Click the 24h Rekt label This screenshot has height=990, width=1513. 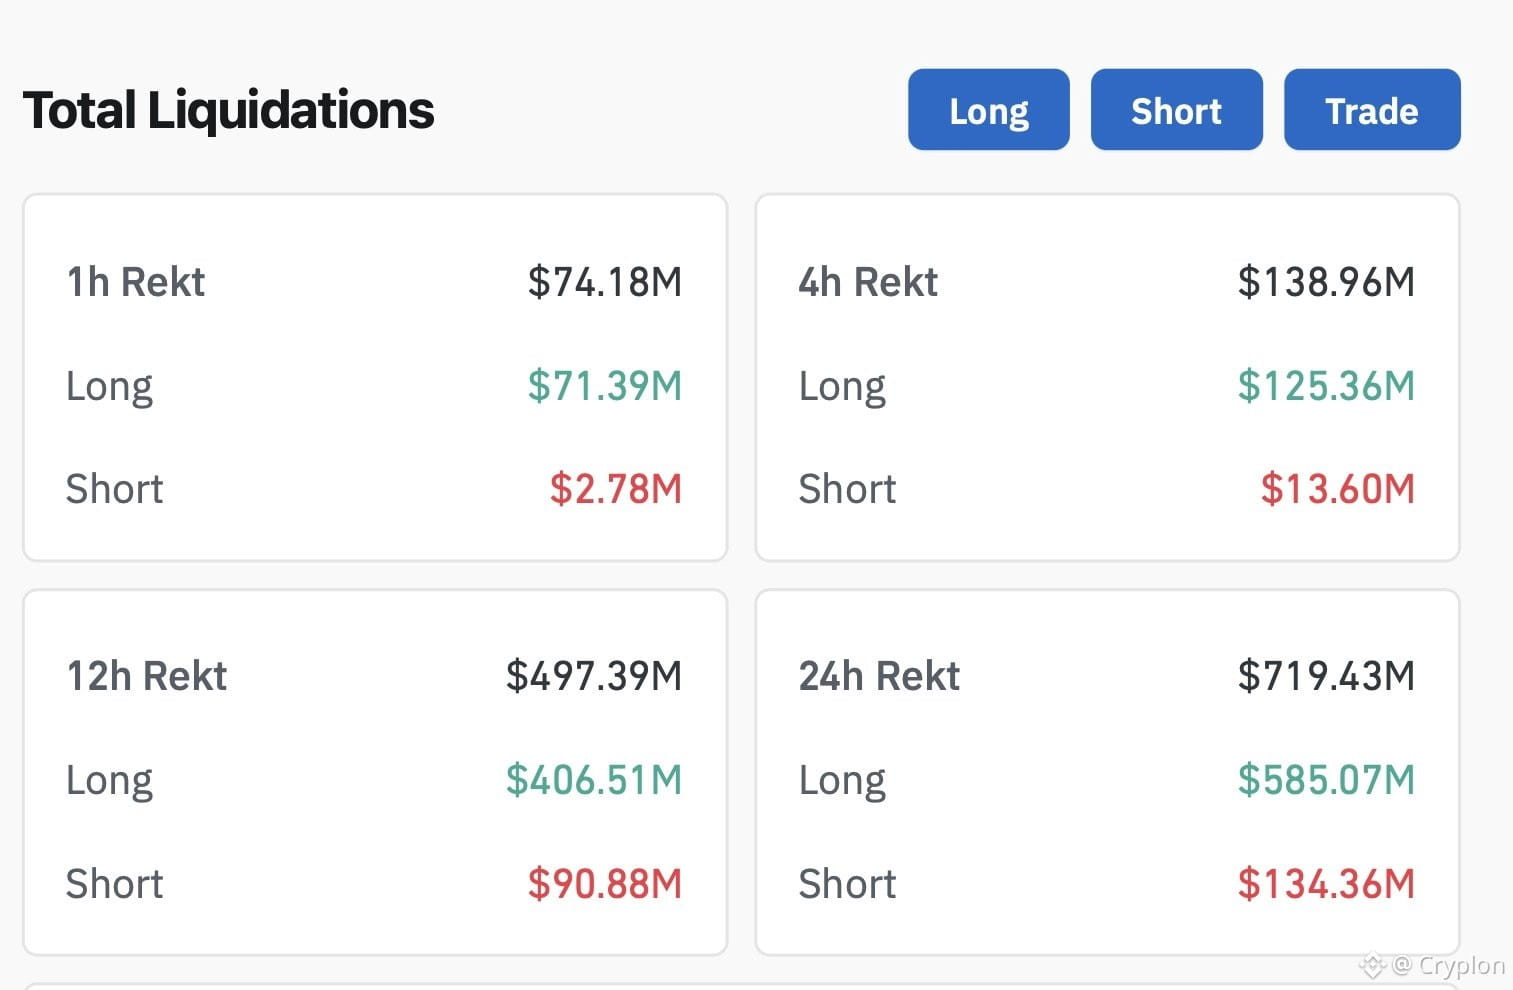879,676
